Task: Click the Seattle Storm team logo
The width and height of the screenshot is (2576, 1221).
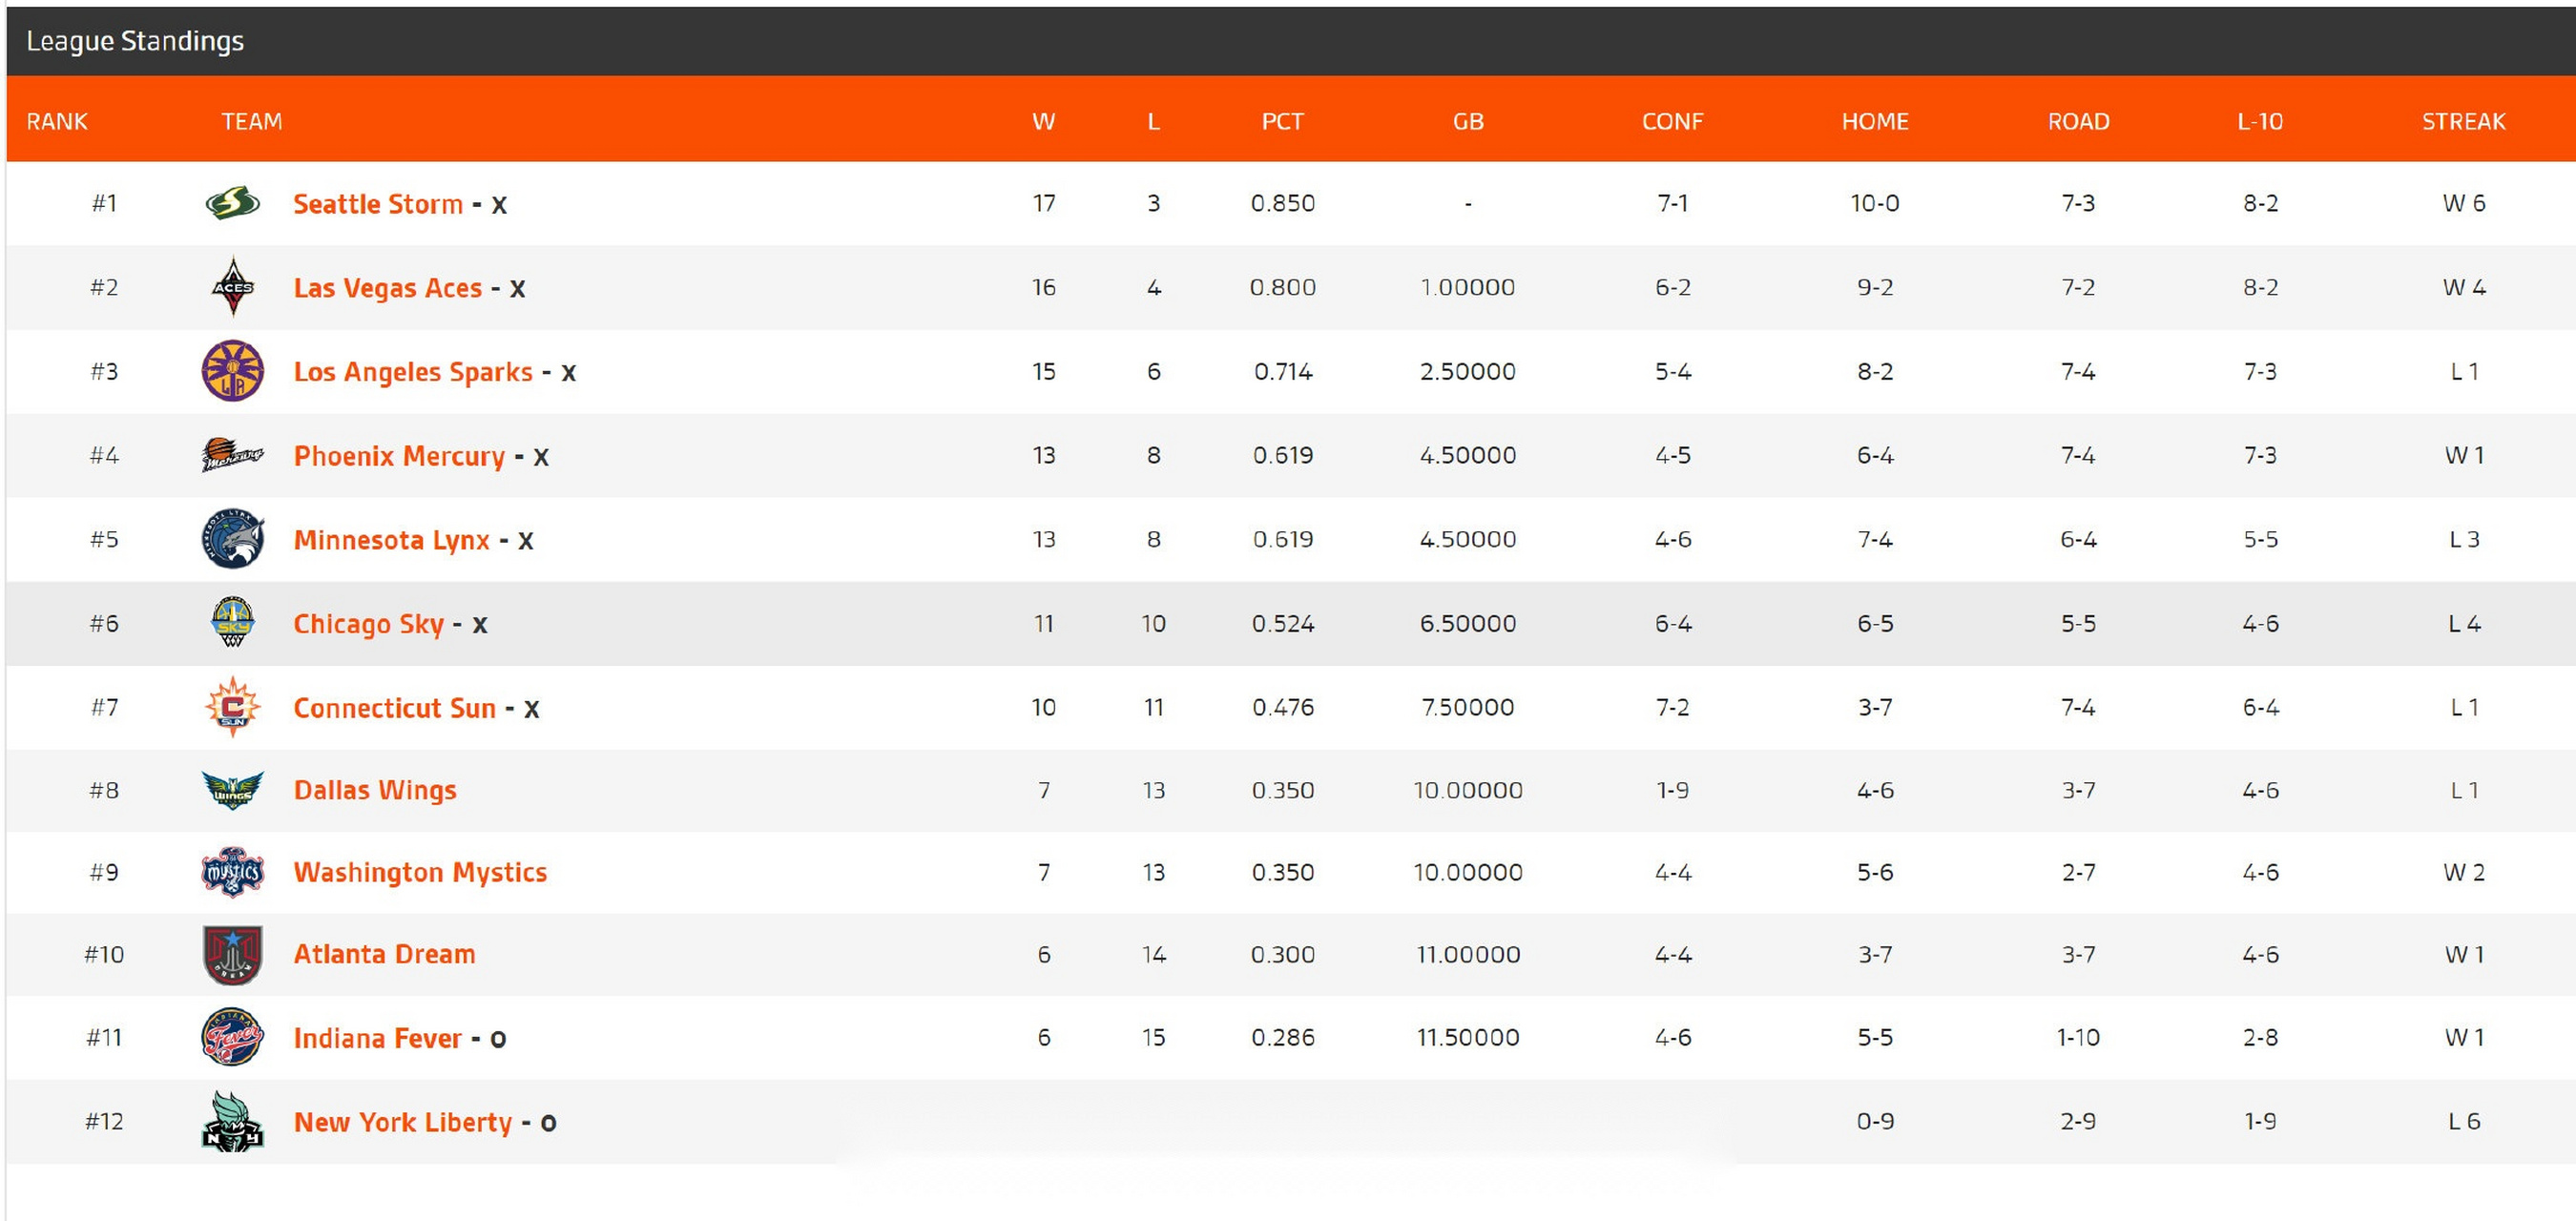Action: point(232,203)
